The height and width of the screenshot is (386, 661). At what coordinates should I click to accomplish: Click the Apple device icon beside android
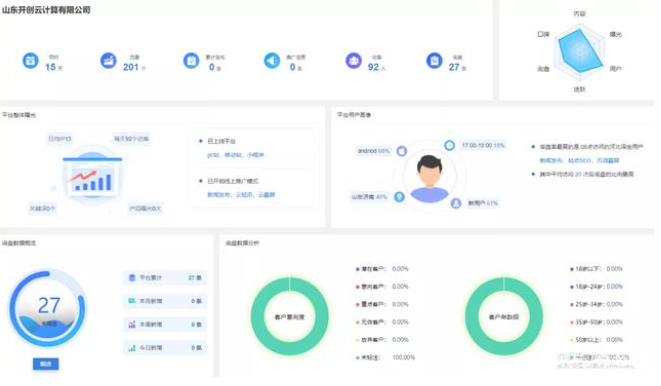[x=402, y=151]
